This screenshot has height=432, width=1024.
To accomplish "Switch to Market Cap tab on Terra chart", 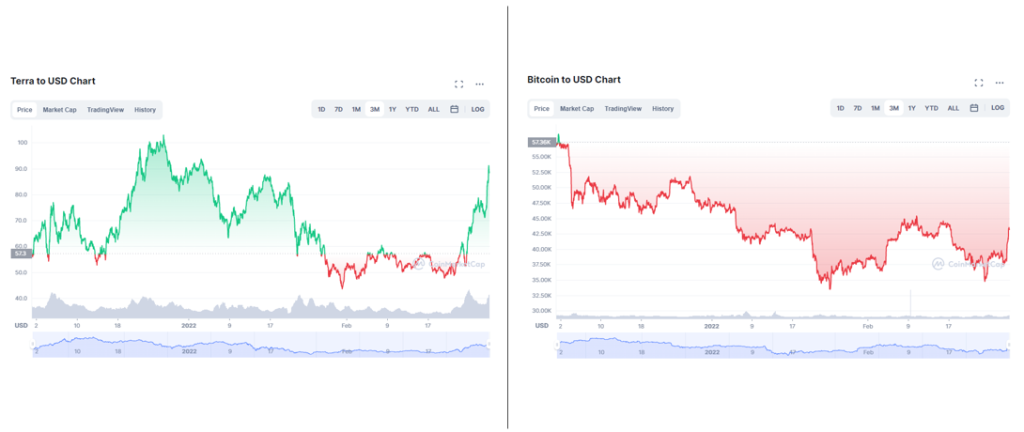I will tap(59, 110).
